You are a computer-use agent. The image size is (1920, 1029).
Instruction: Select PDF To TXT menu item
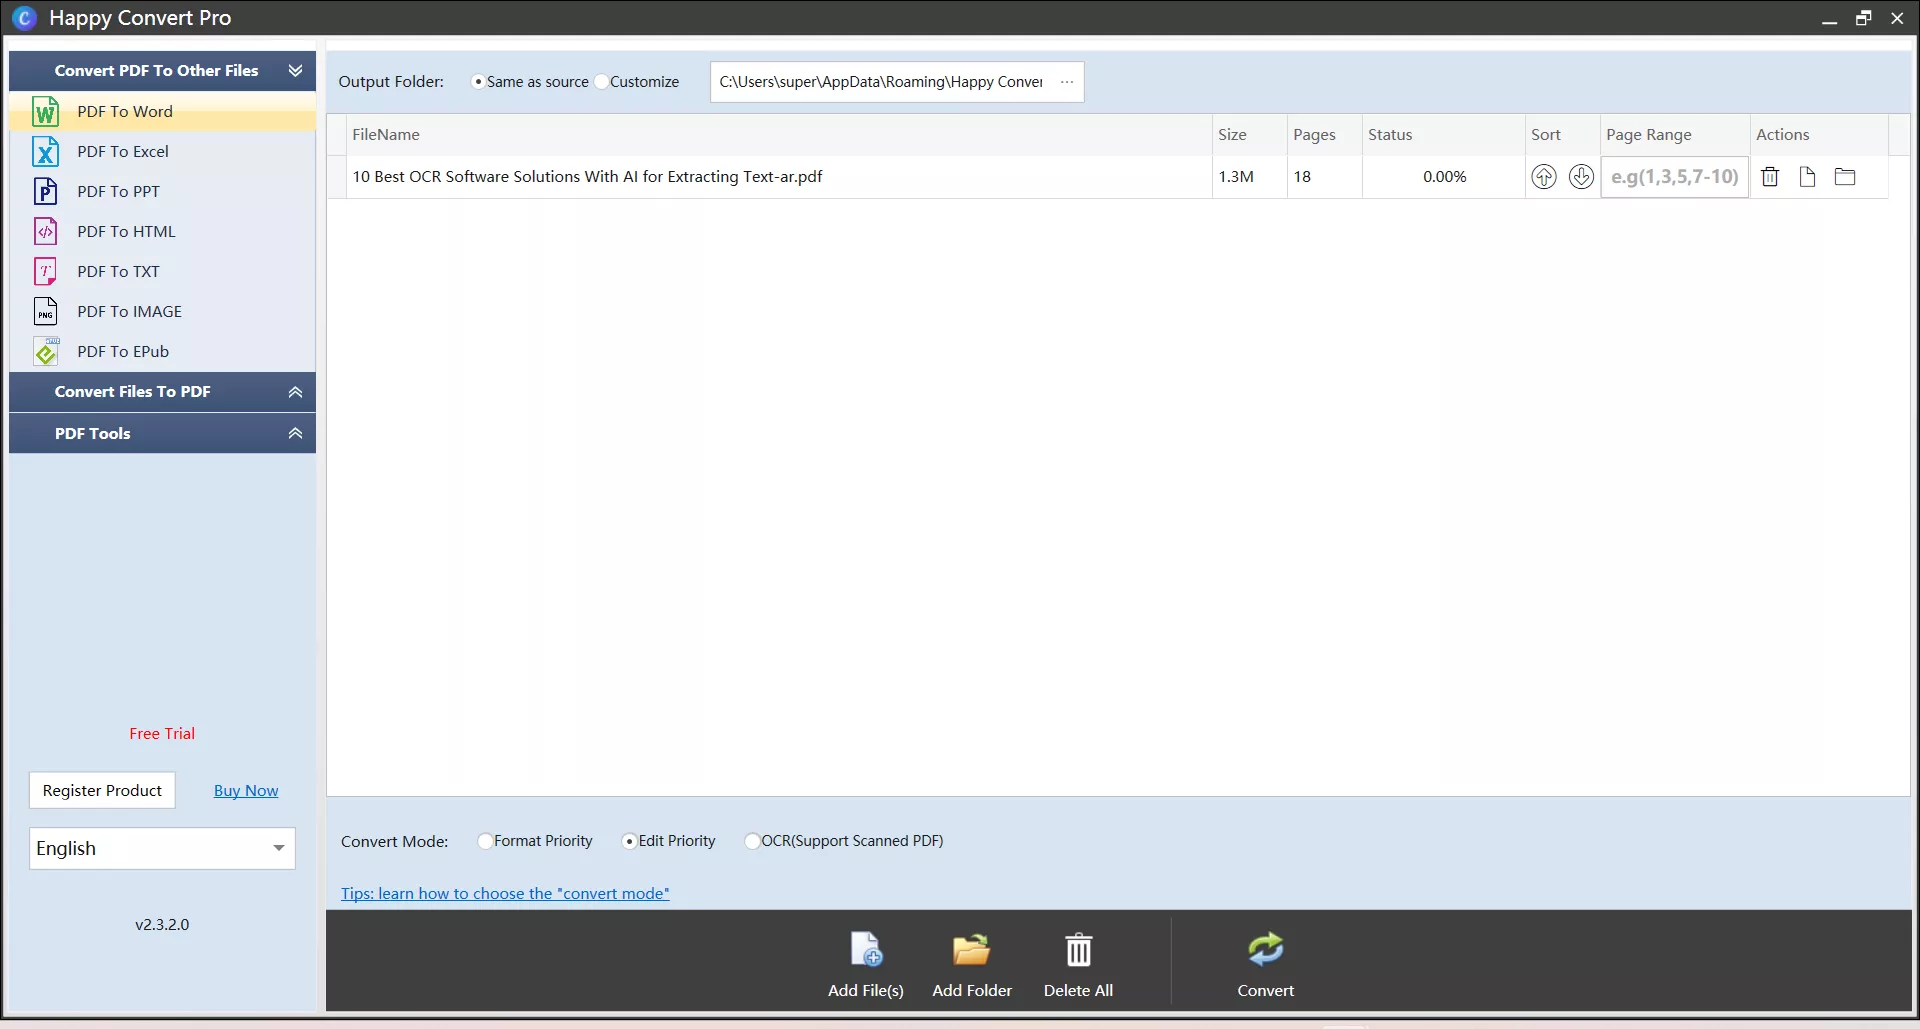tap(162, 271)
